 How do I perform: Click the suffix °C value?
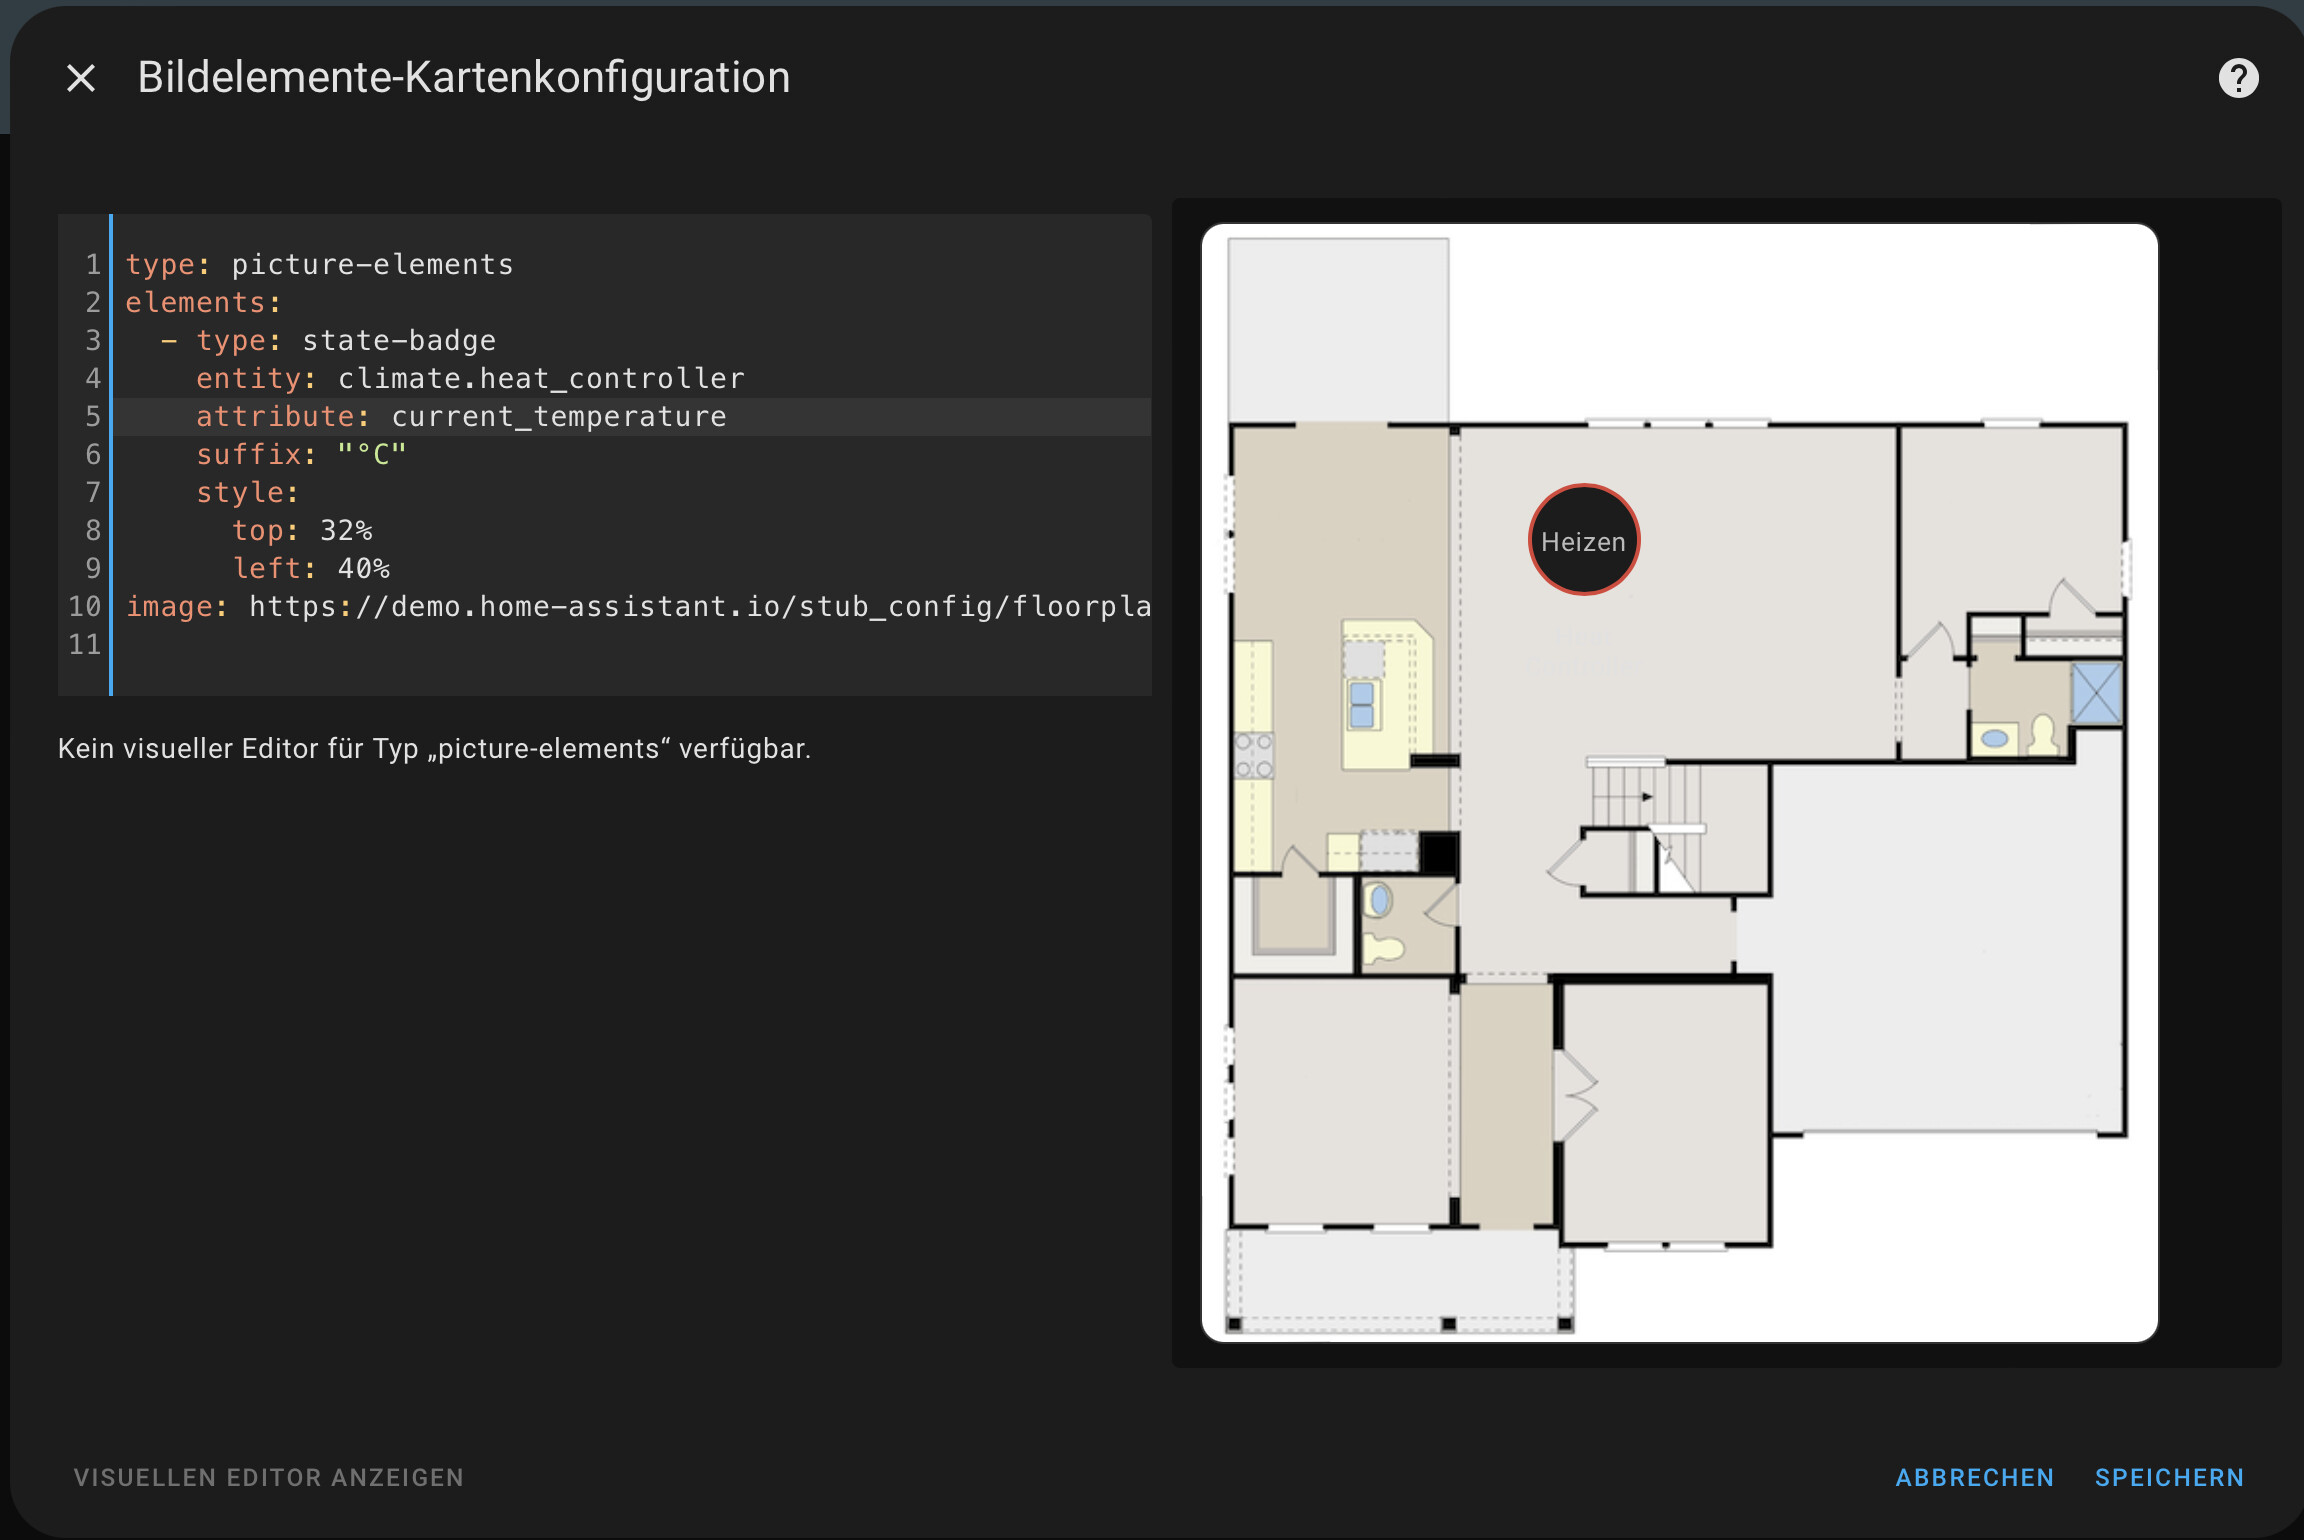[372, 454]
